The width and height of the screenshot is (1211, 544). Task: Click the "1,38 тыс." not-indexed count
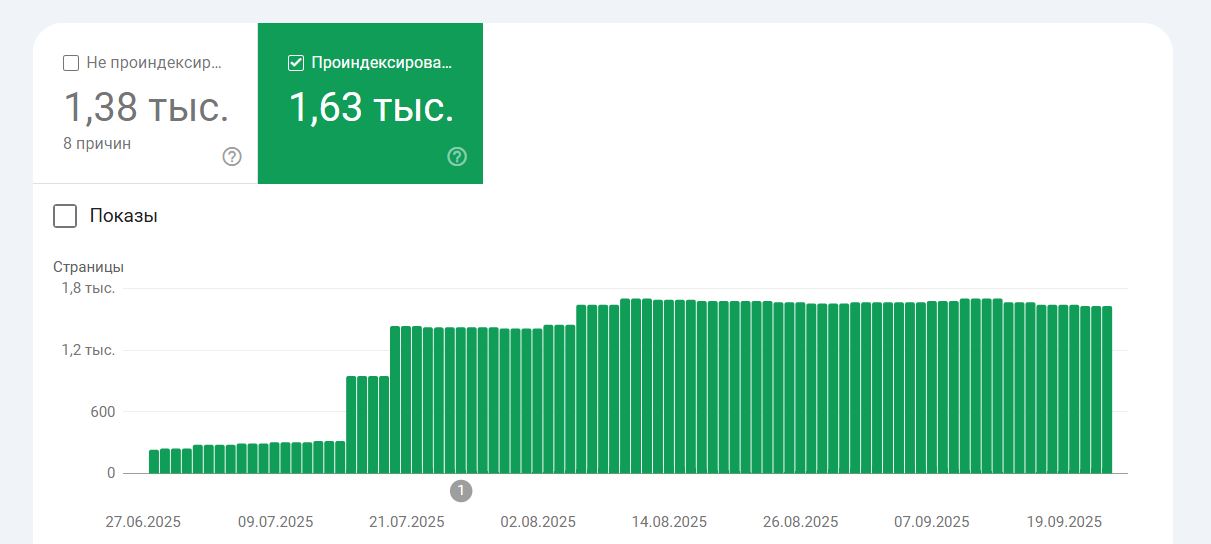click(x=146, y=106)
